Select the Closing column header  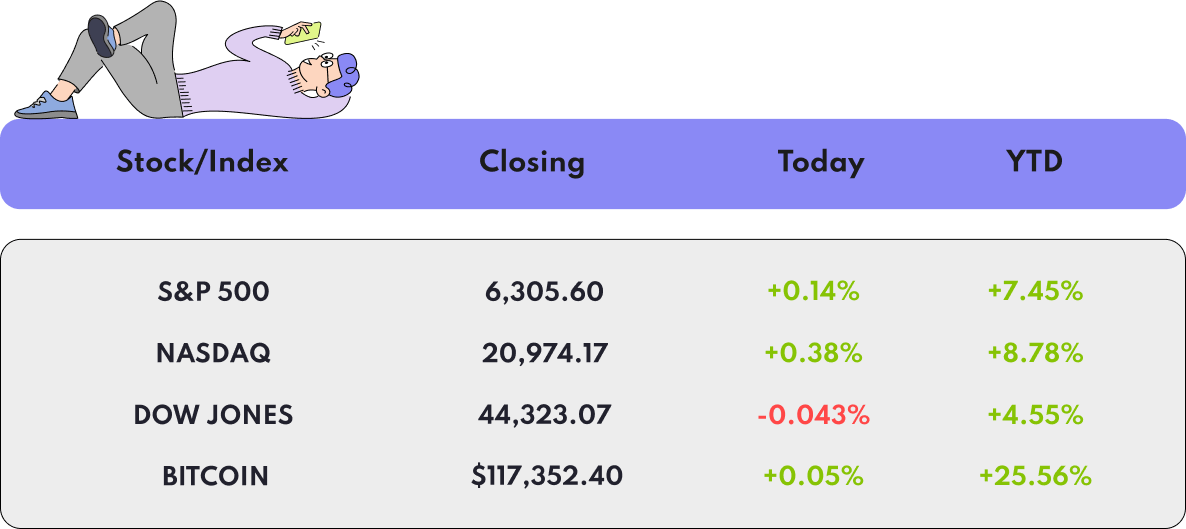[x=532, y=163]
